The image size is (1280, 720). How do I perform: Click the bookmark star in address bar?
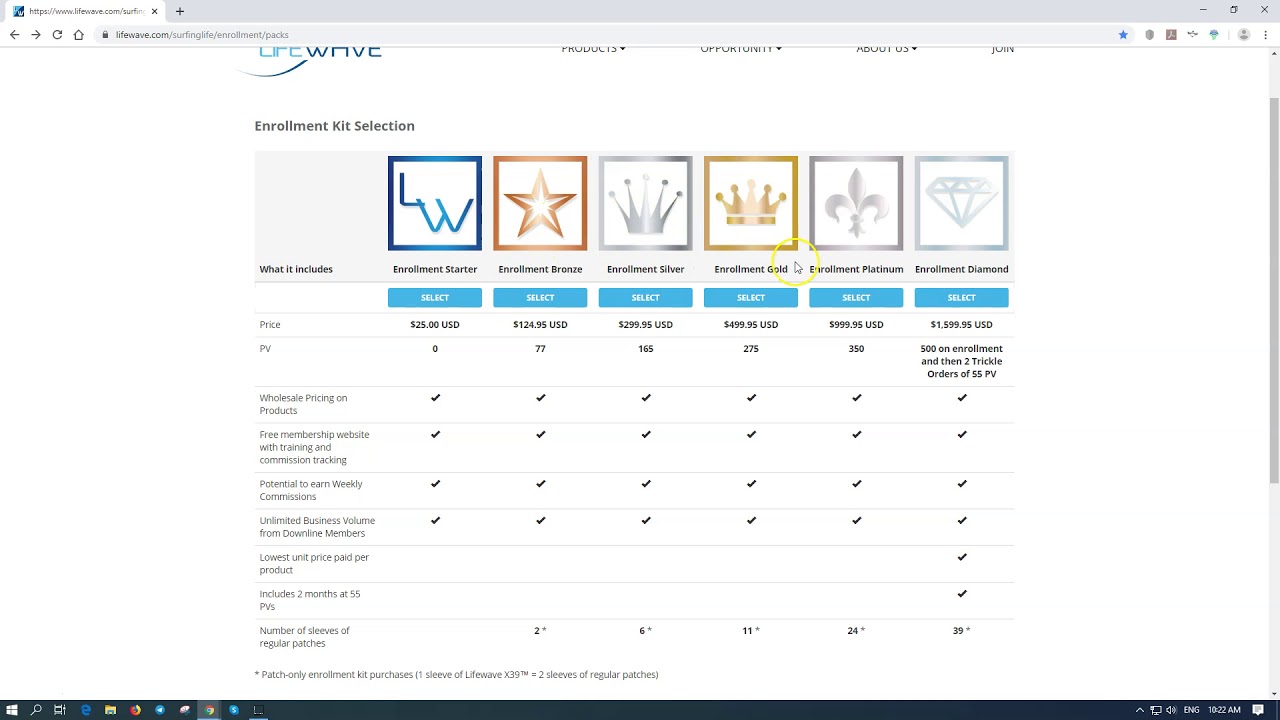coord(1123,34)
